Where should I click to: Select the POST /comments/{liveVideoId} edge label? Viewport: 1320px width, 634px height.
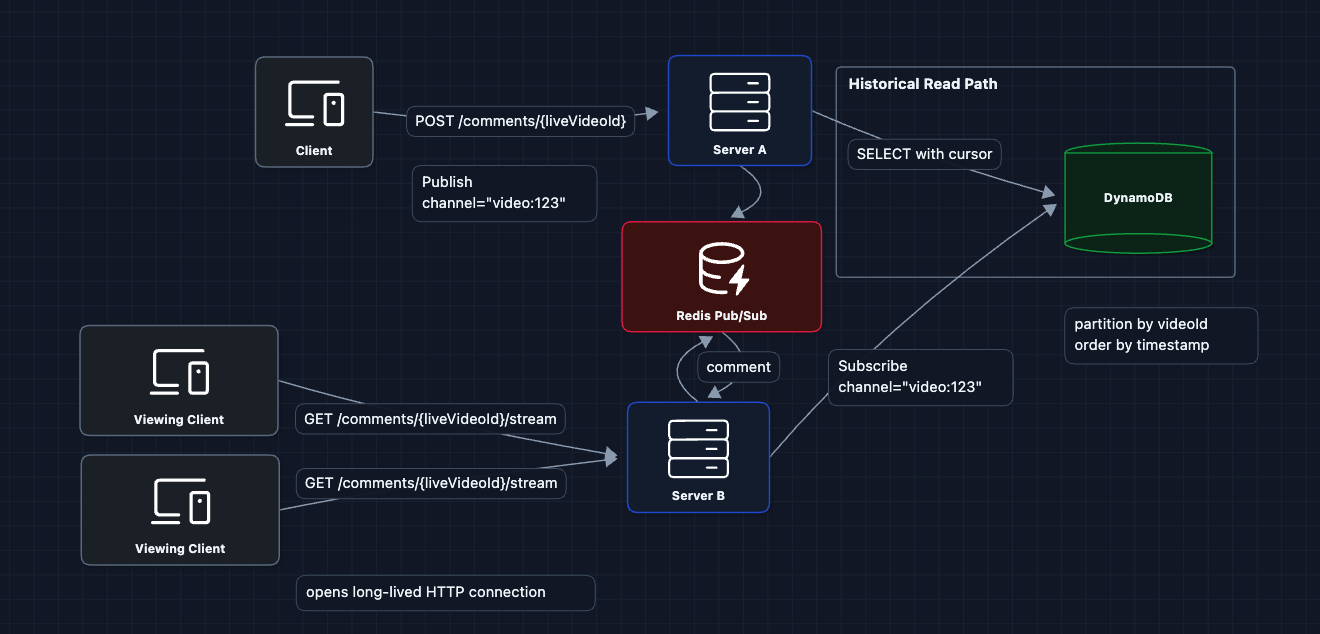(x=520, y=121)
